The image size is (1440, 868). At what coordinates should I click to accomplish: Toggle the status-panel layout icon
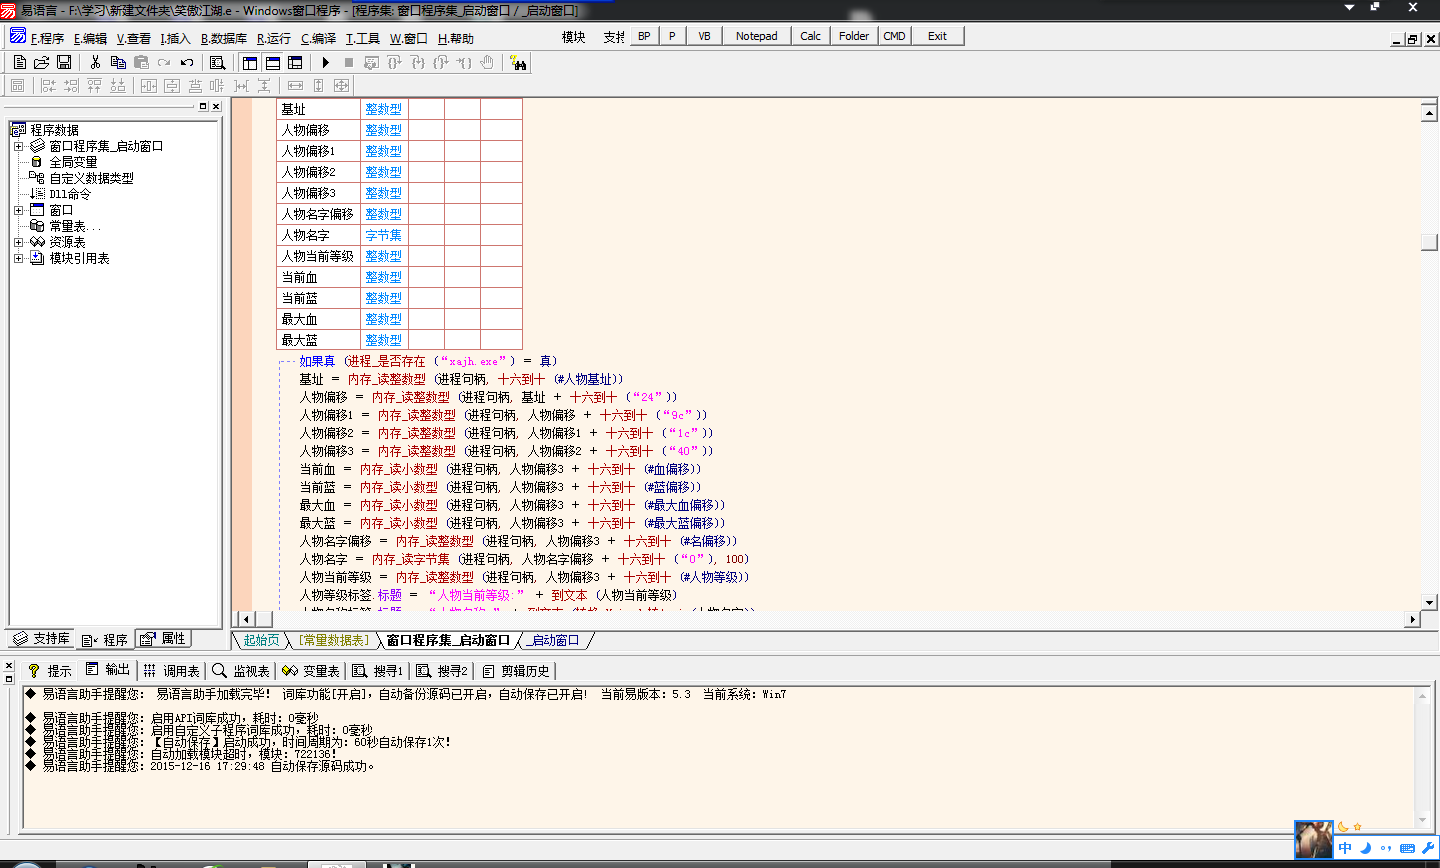tap(273, 62)
